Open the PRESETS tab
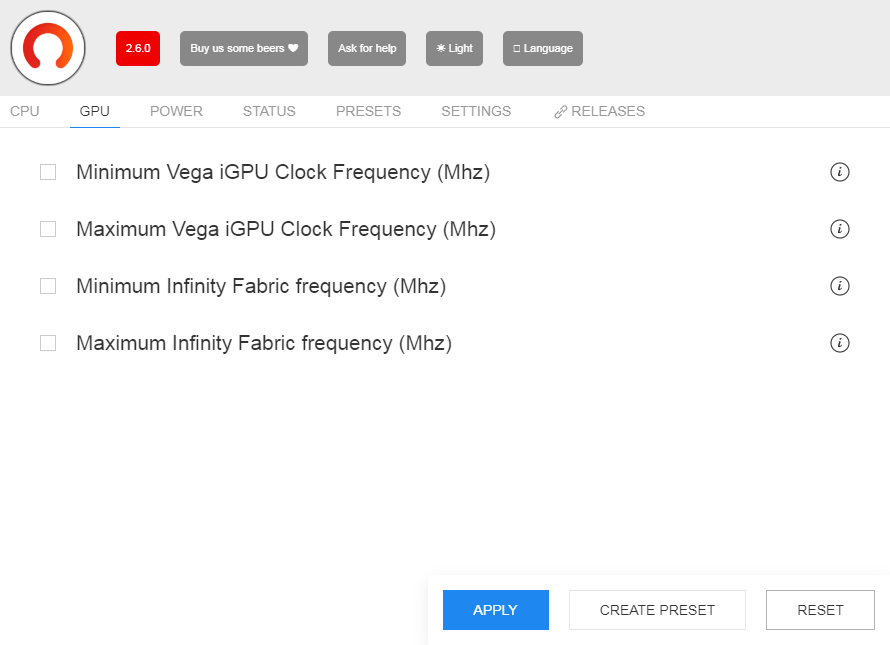 tap(368, 111)
